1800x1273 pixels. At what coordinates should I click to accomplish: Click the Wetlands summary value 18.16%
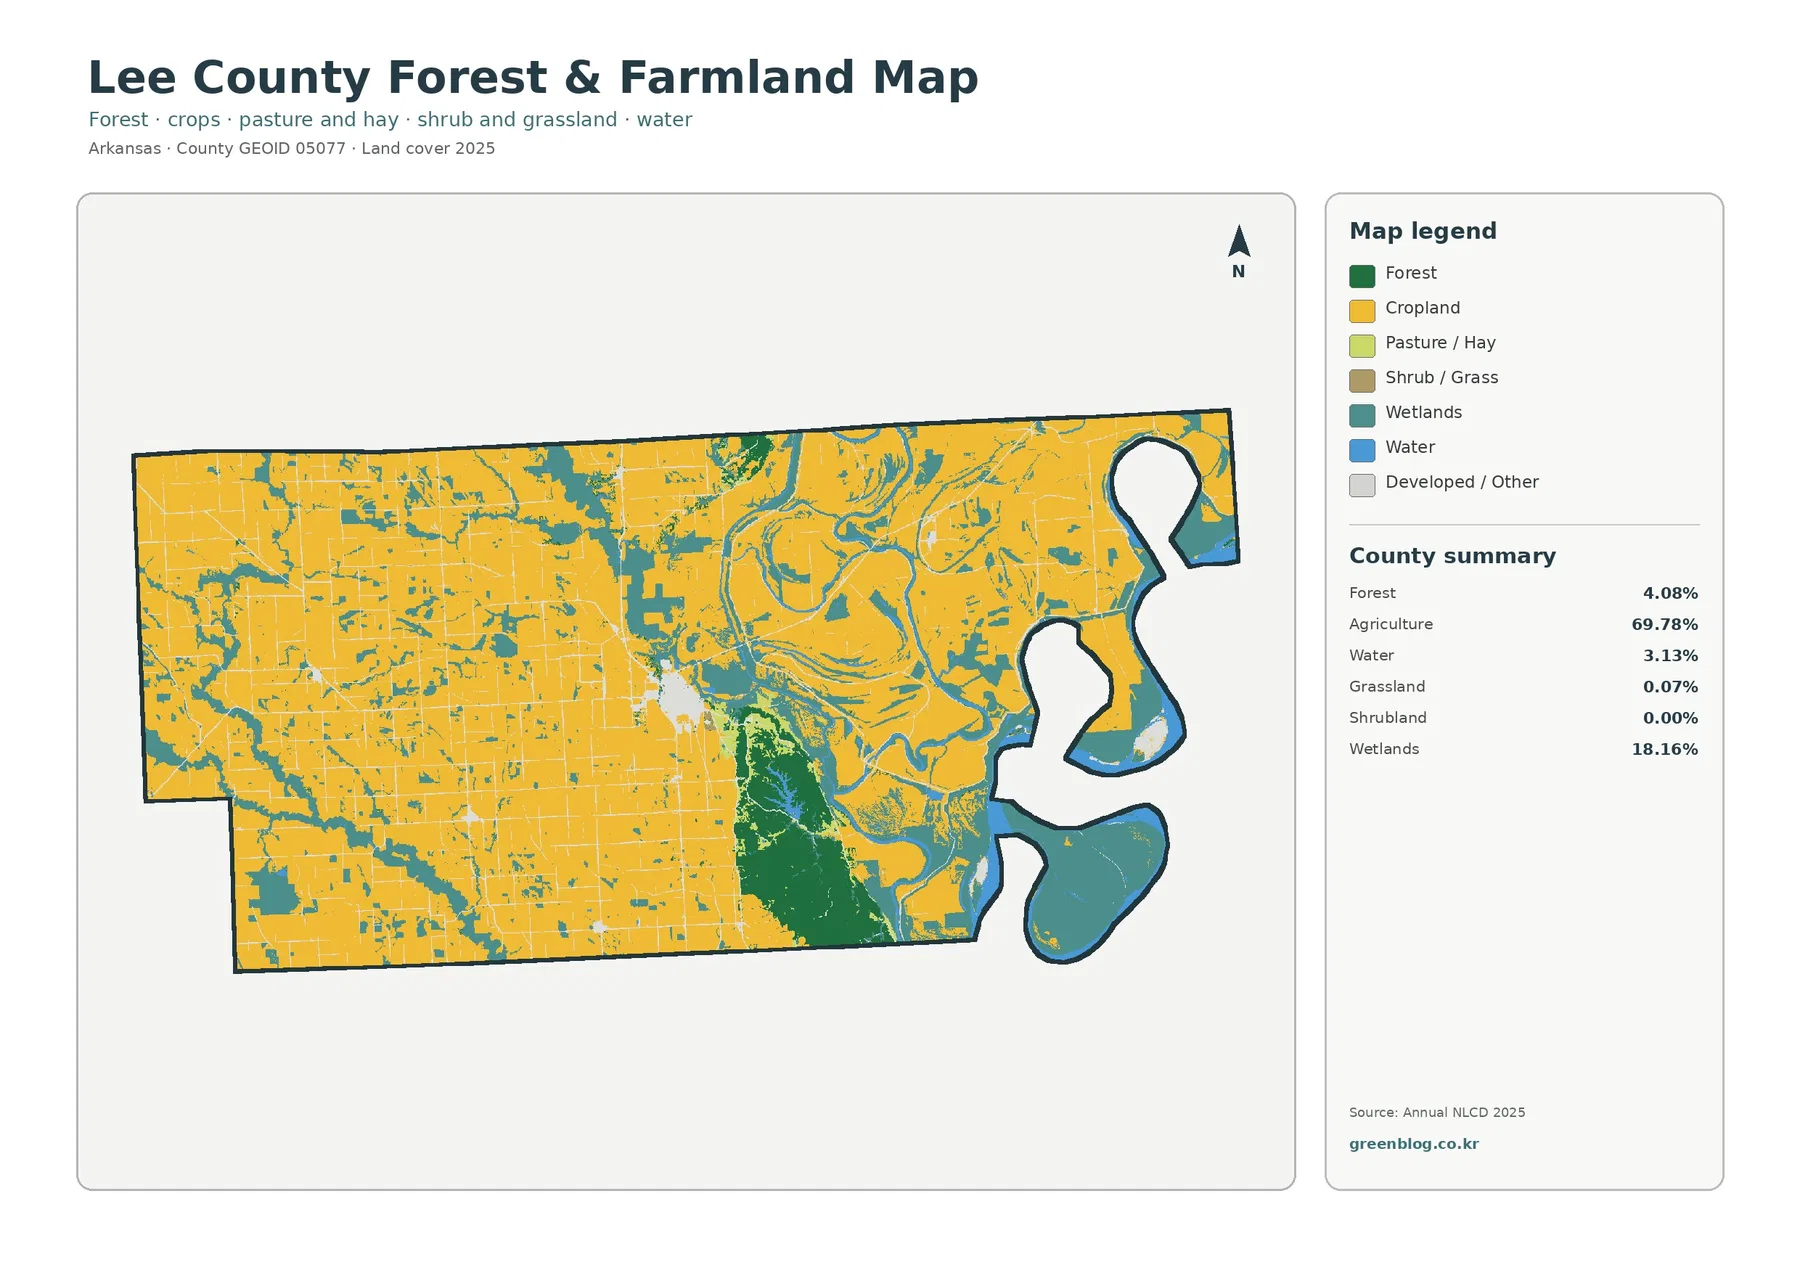pyautogui.click(x=1665, y=749)
